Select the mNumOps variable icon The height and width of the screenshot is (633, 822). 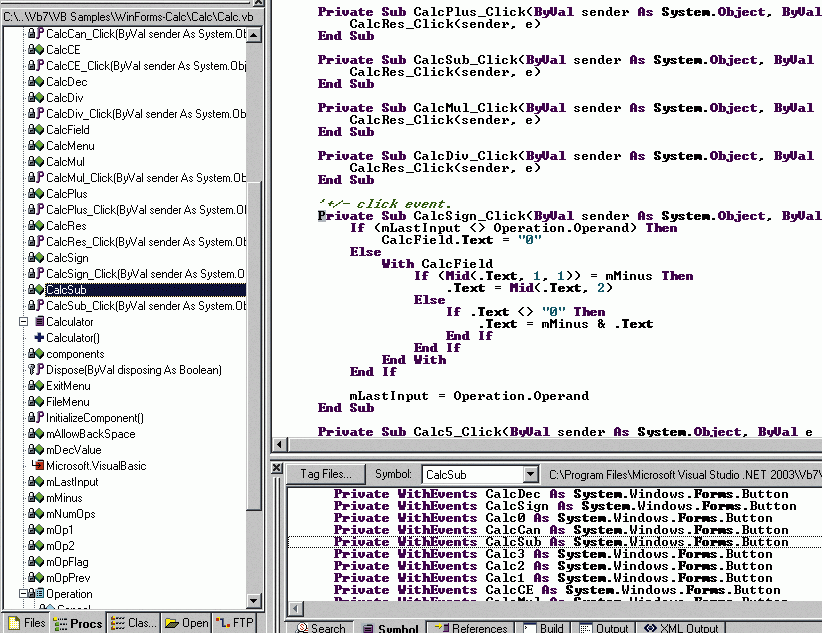click(36, 514)
